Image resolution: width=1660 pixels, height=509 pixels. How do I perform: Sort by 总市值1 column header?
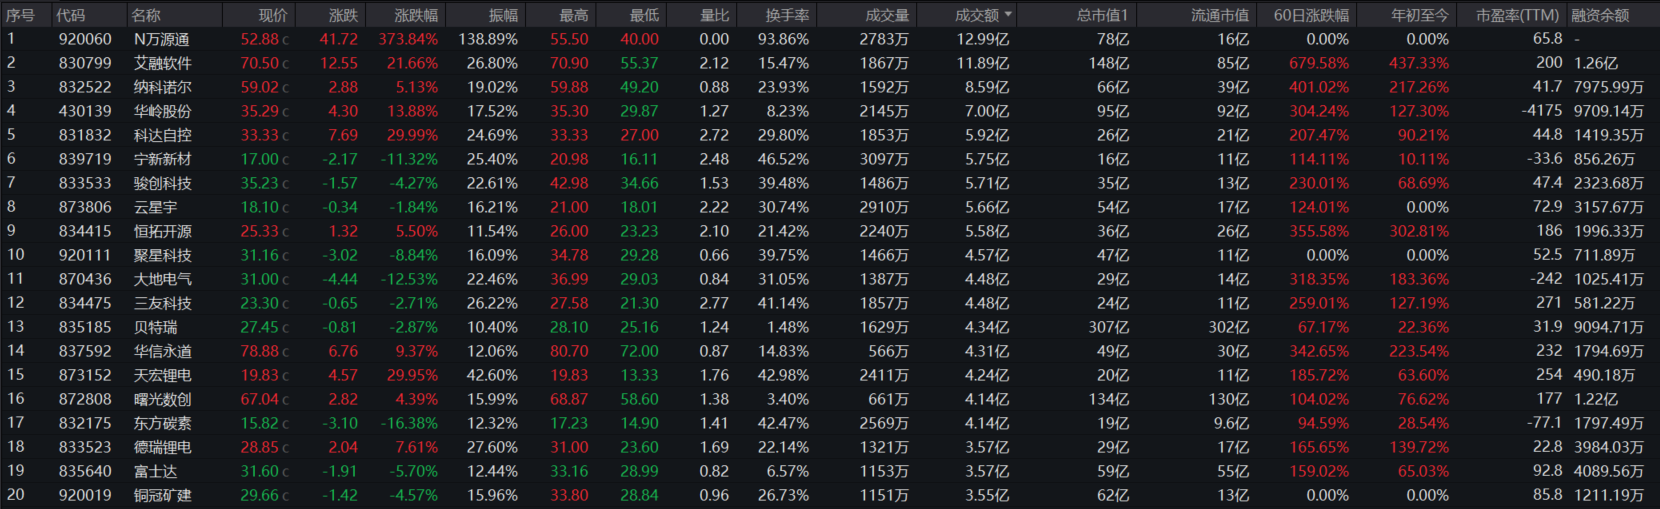(1102, 15)
